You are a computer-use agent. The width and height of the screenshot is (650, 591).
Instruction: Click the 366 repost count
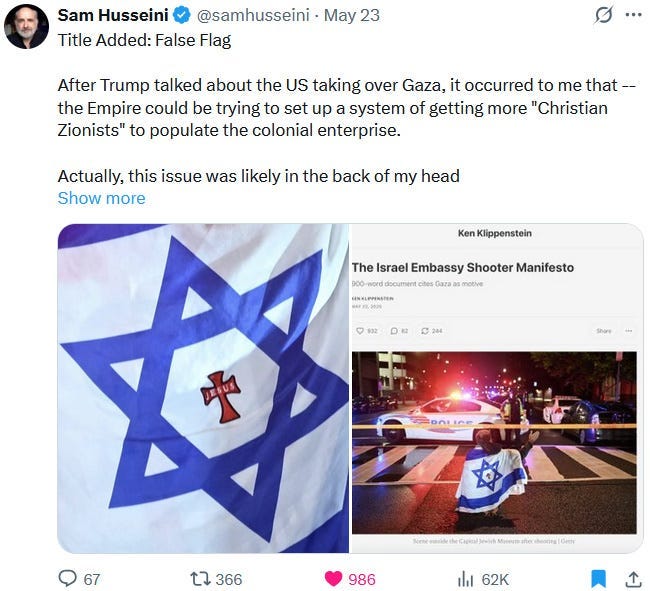(x=229, y=579)
